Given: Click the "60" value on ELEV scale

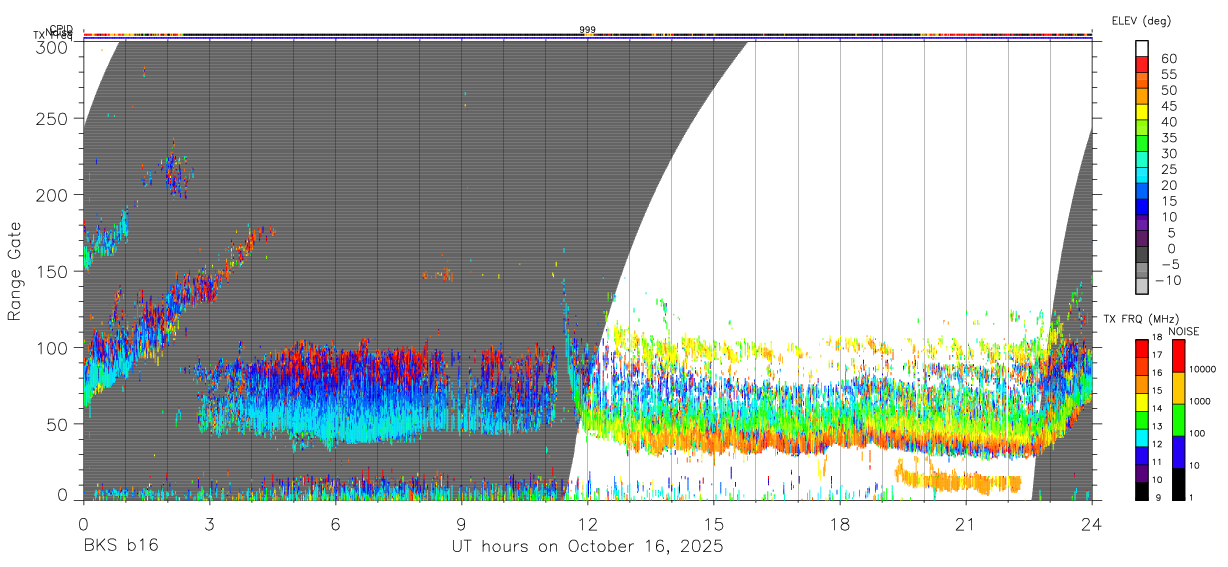Looking at the screenshot, I should point(1168,58).
